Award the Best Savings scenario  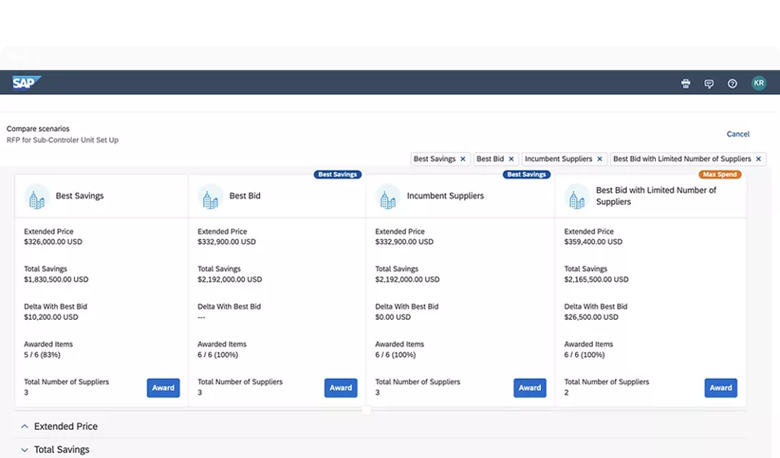tap(163, 388)
